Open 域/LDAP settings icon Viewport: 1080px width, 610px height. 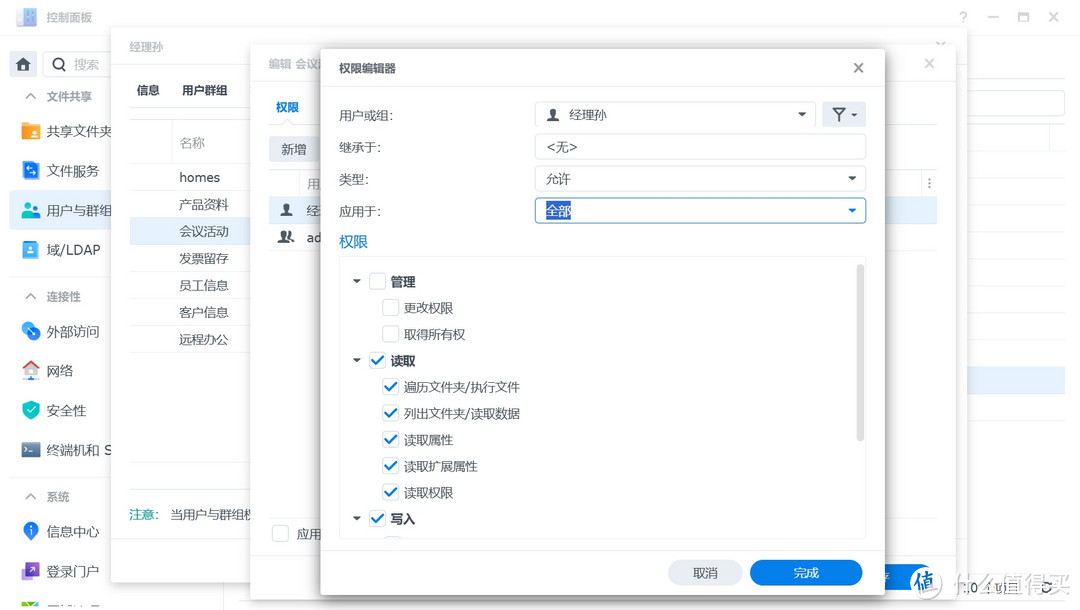[31, 250]
